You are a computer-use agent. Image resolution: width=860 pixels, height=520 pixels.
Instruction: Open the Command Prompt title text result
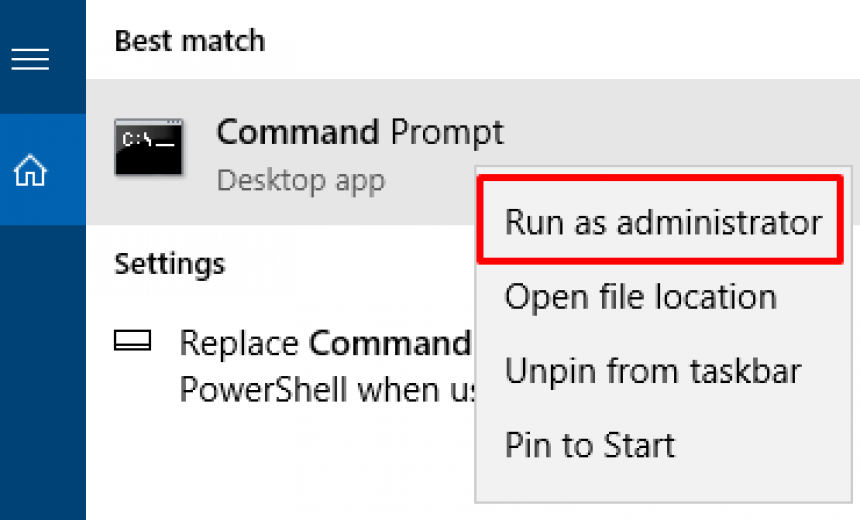pos(360,133)
